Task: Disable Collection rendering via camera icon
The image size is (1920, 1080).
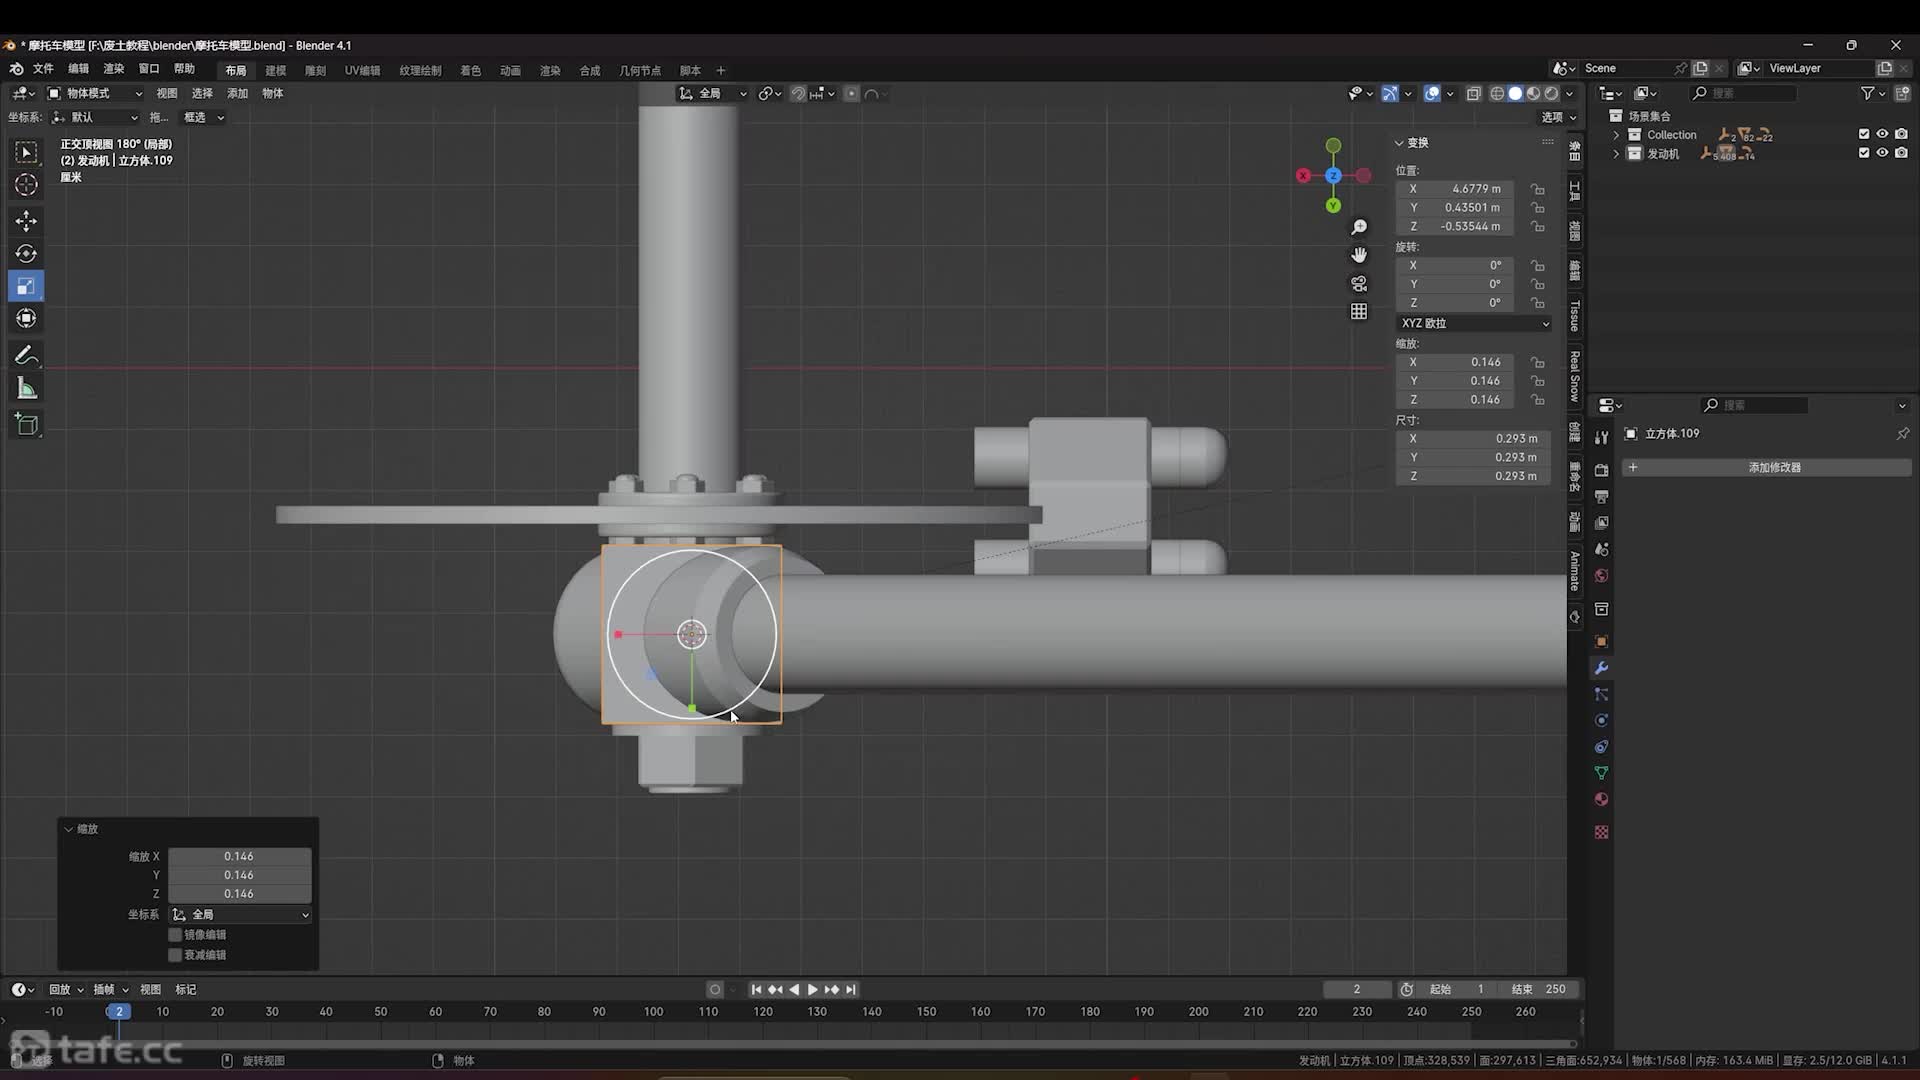Action: click(1901, 134)
